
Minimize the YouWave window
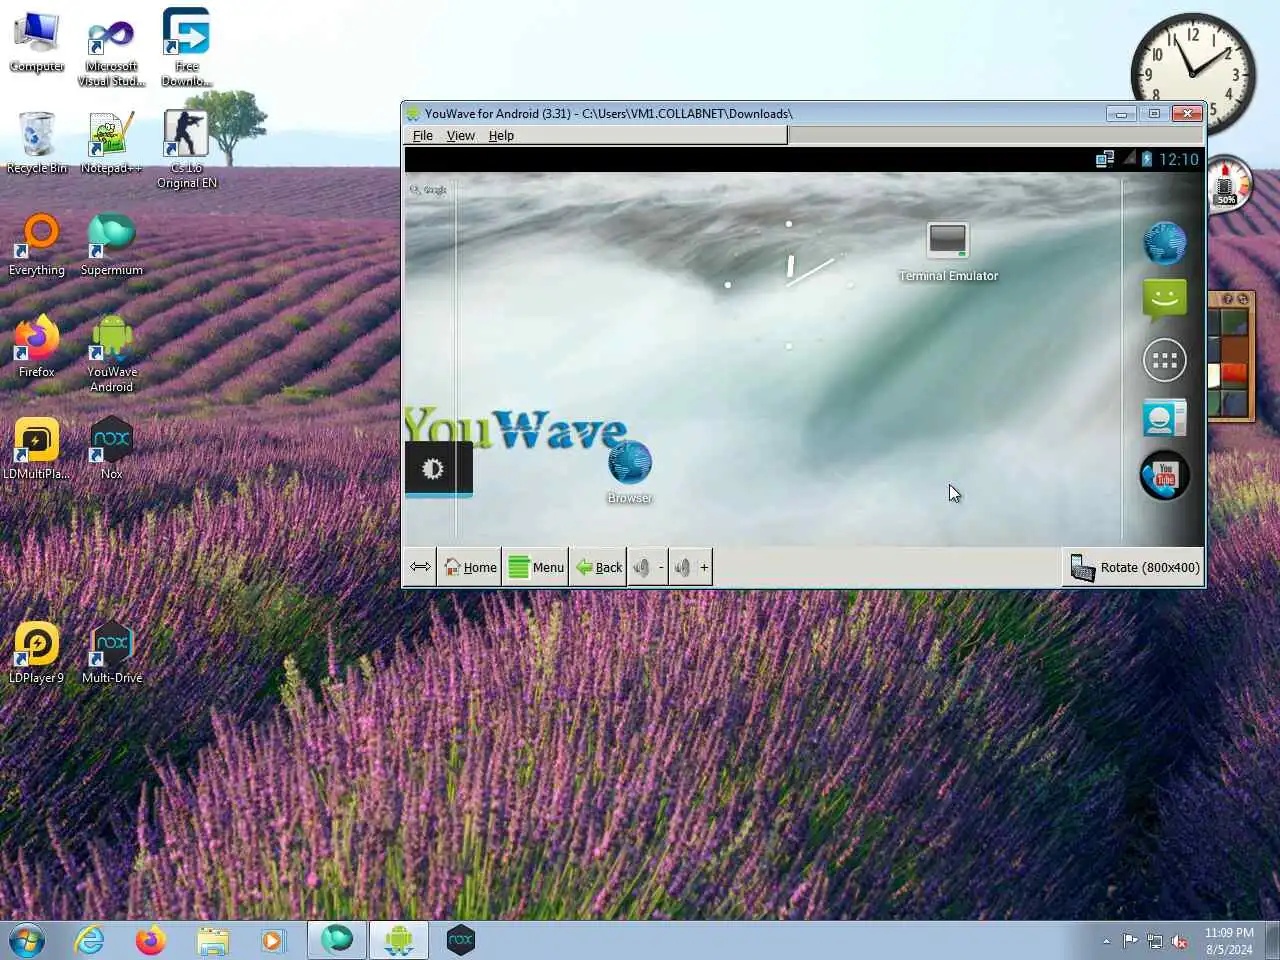1121,114
